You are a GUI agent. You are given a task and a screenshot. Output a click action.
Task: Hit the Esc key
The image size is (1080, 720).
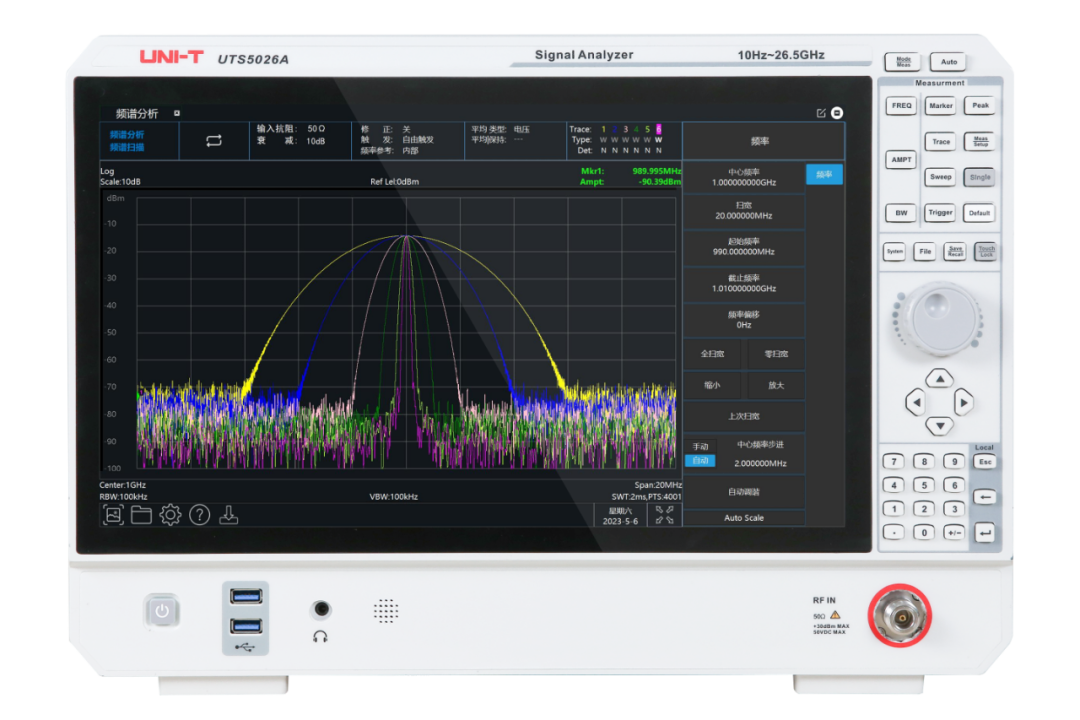coord(985,462)
